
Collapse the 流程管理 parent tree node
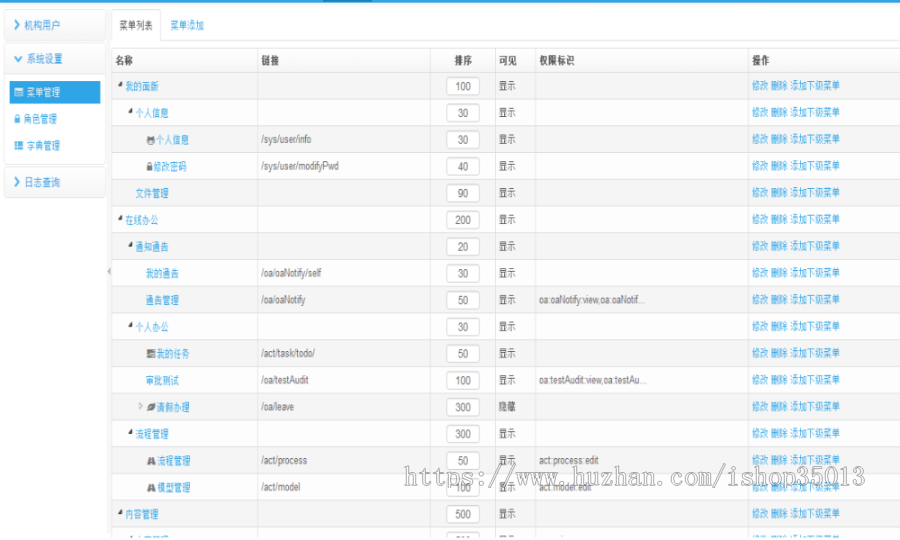tap(130, 432)
